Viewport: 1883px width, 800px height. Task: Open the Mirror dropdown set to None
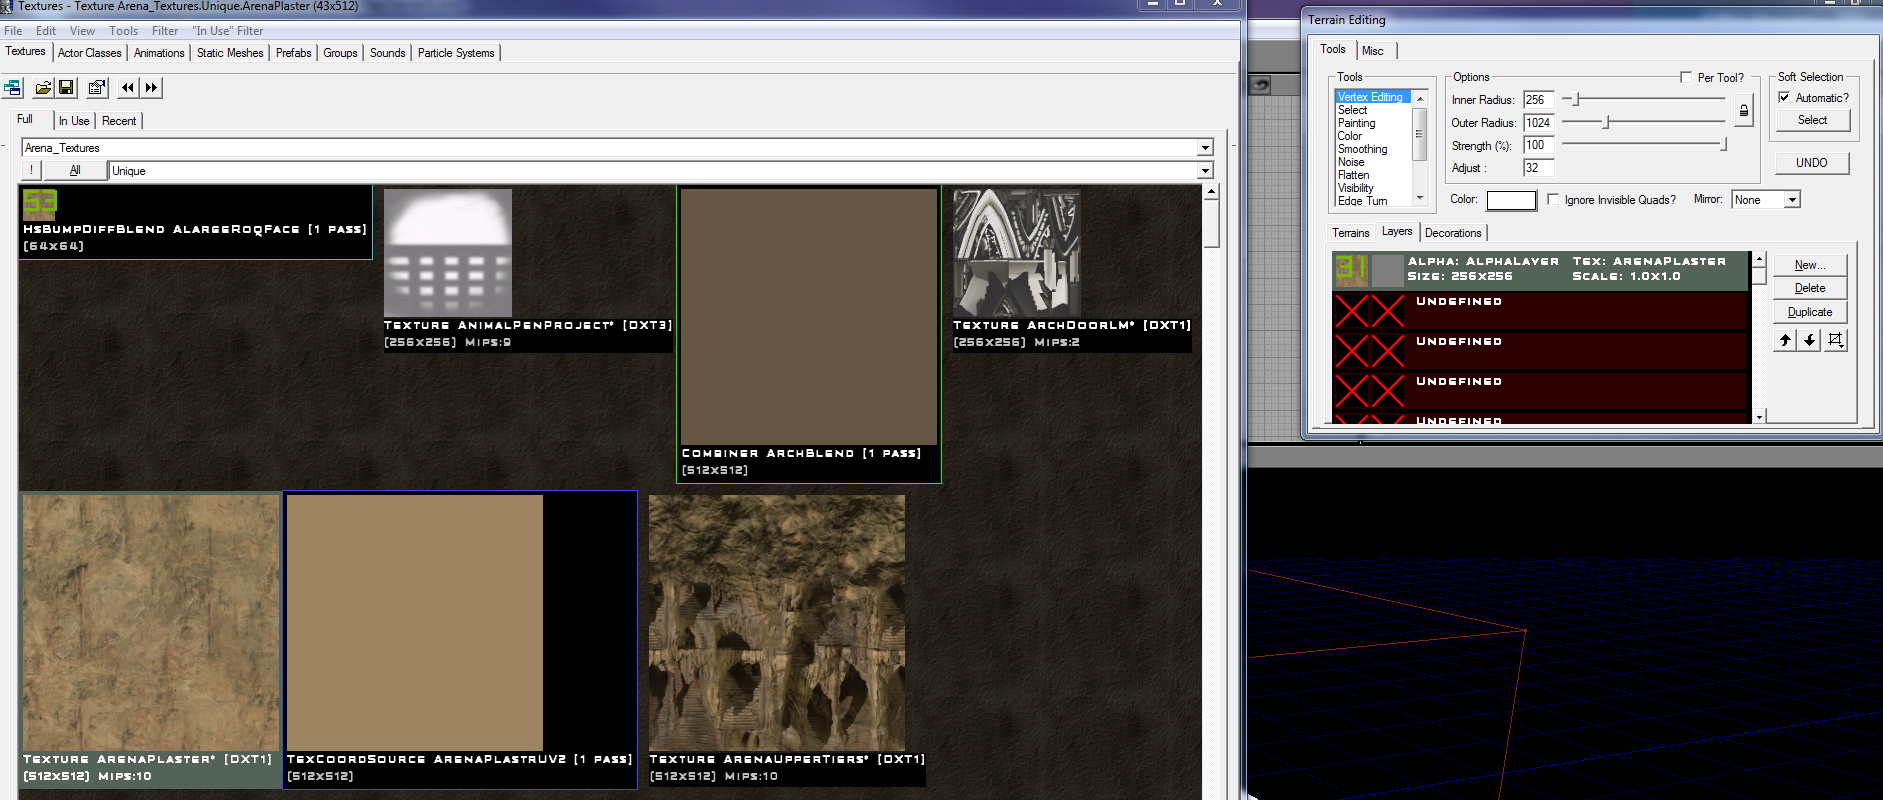pos(1792,200)
